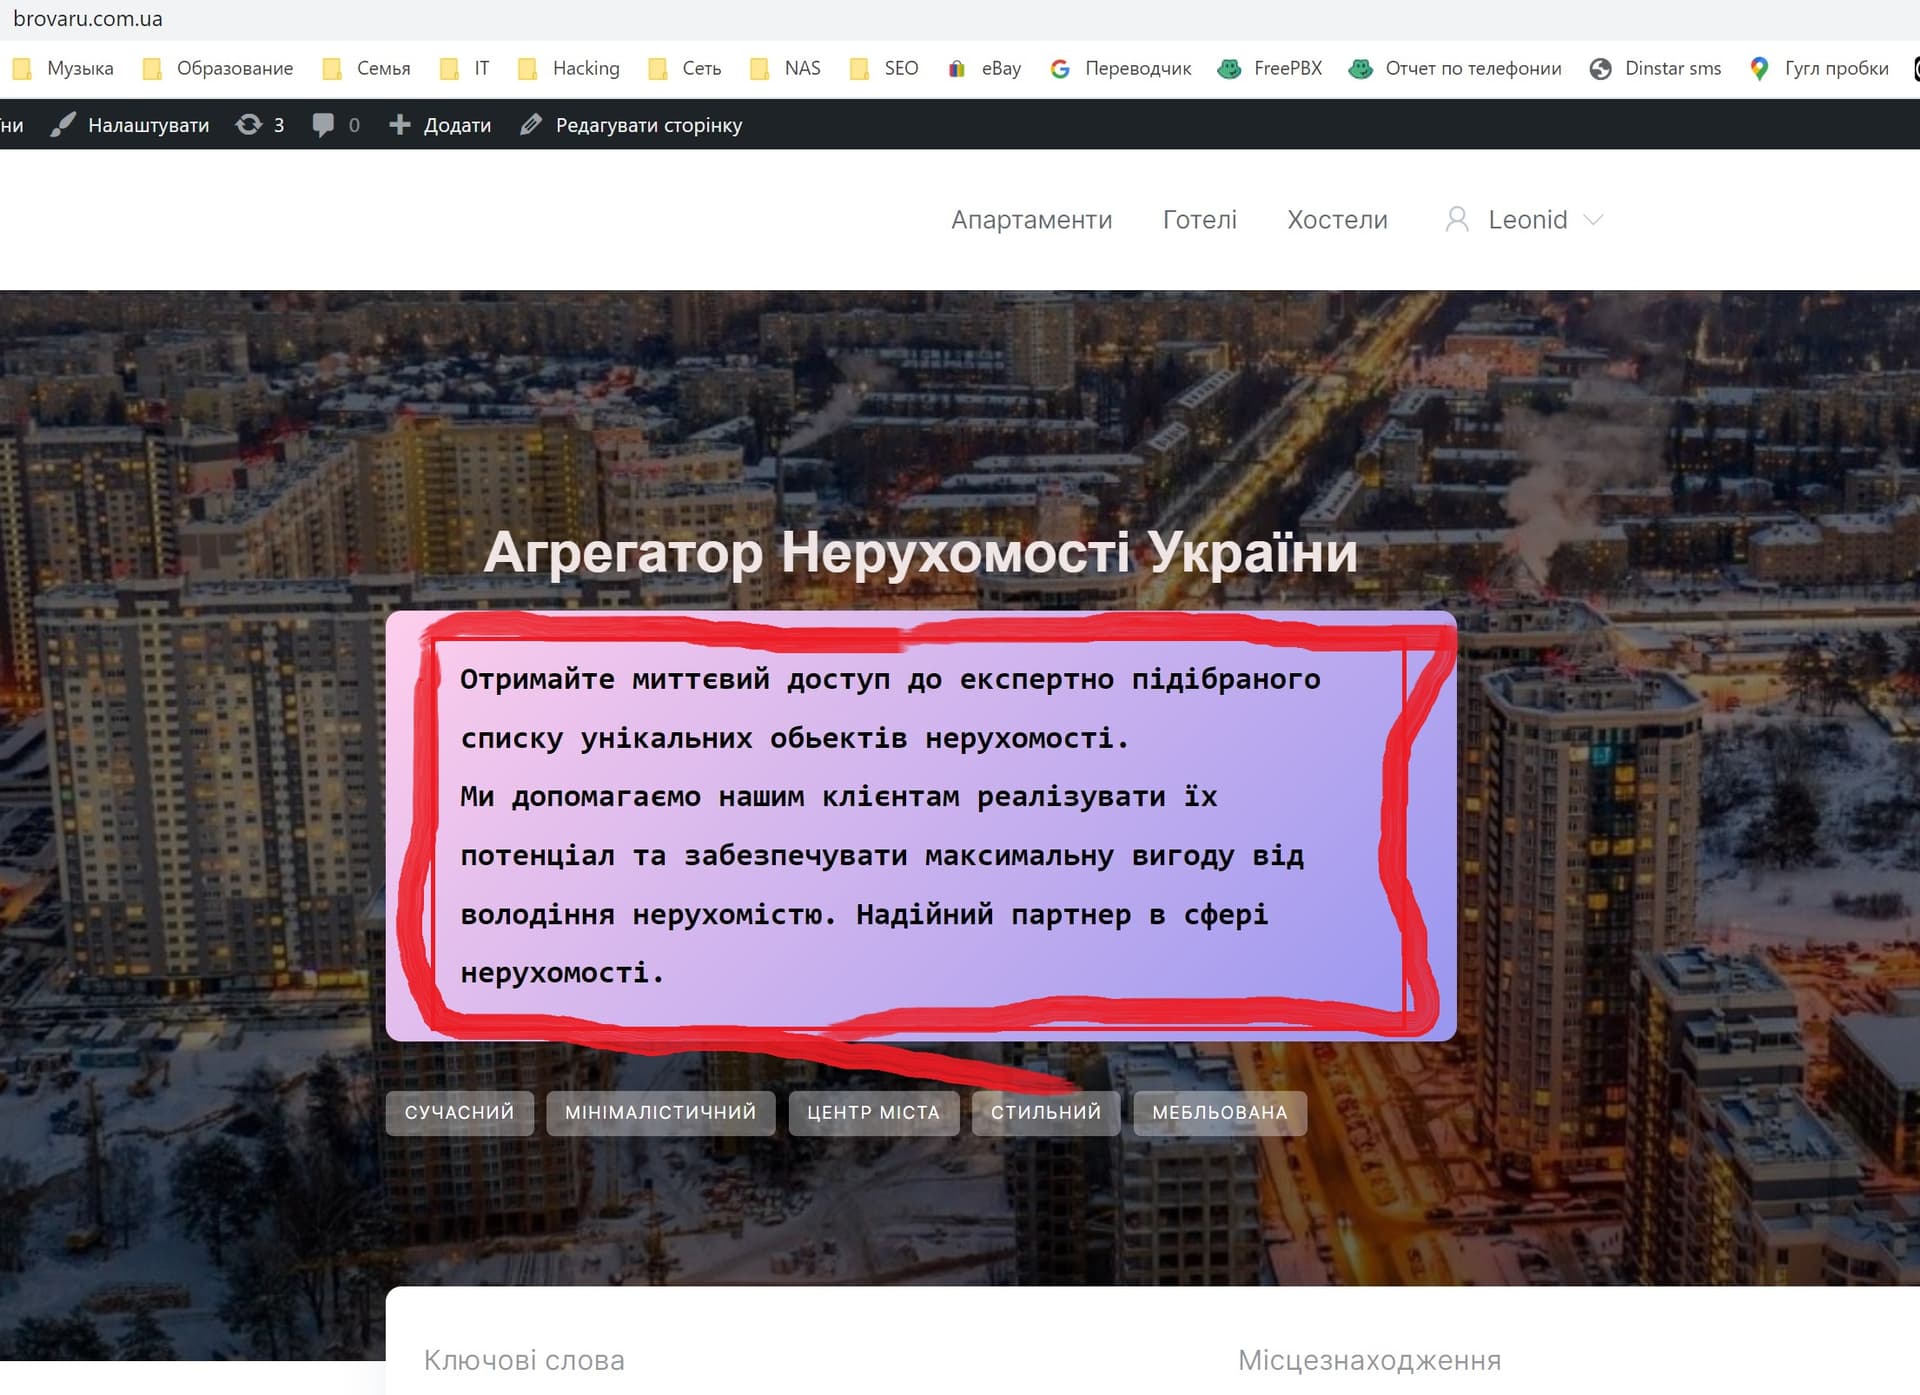This screenshot has width=1920, height=1395.
Task: Open the Семья bookmarks folder
Action: coord(367,68)
